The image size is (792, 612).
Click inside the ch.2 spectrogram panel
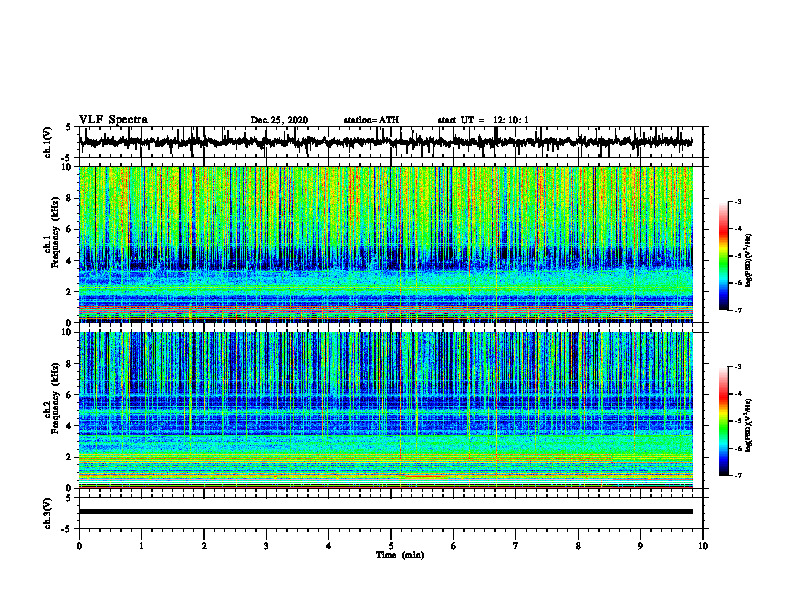(386, 410)
